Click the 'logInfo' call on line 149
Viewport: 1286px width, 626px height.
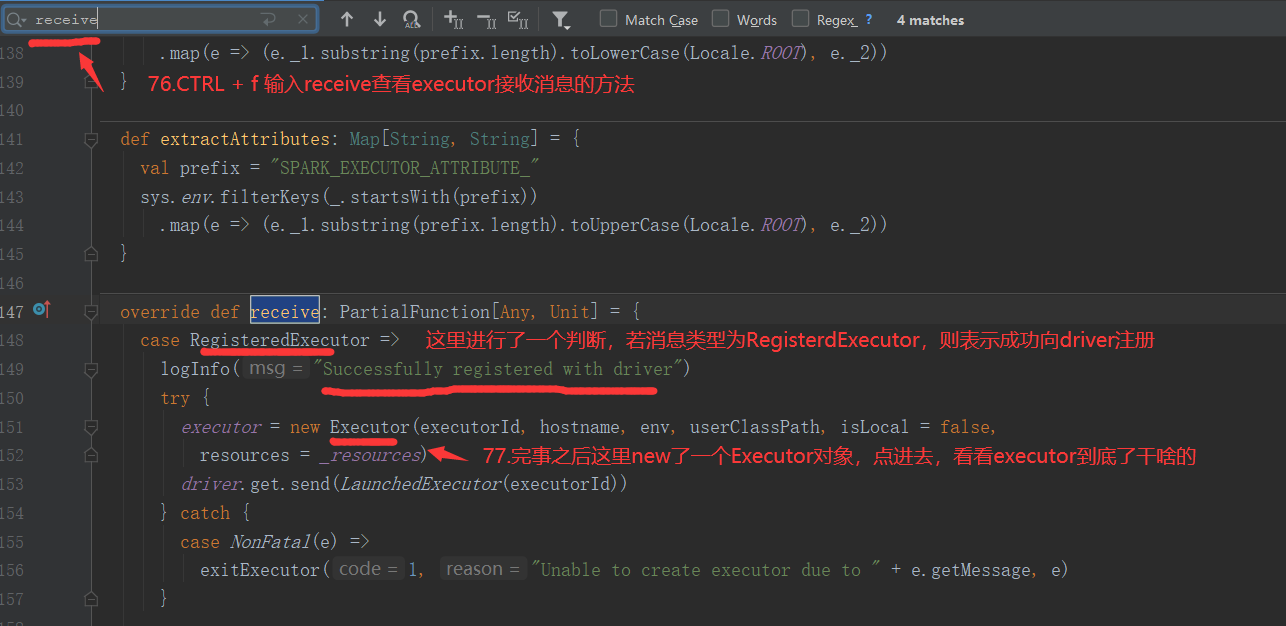pyautogui.click(x=195, y=369)
